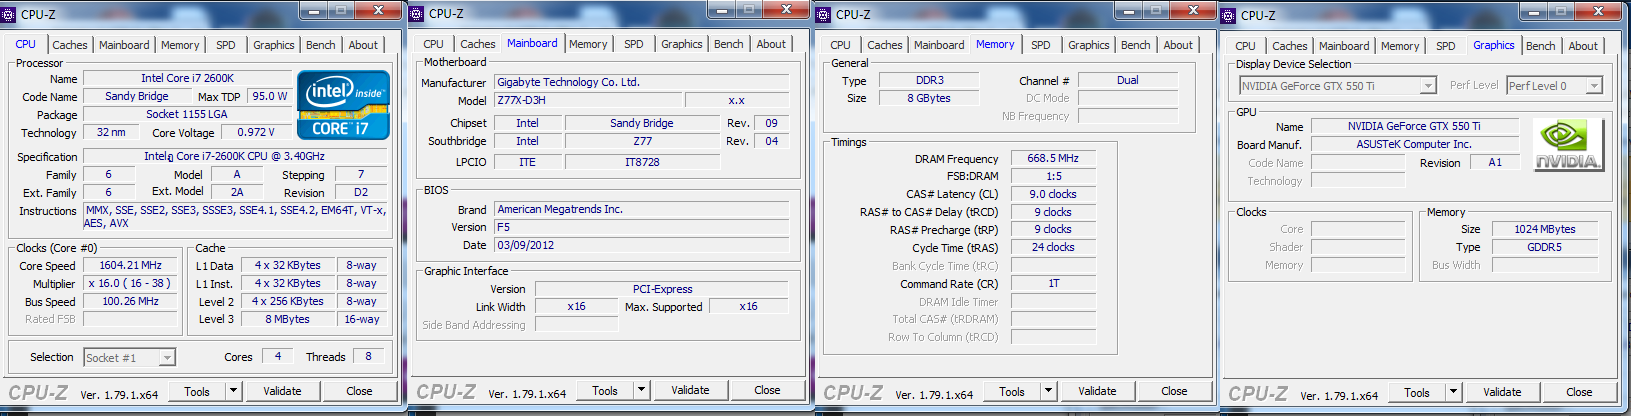Screen dimensions: 1631x416
Task: Click the Sandy Bridge code name field
Action: click(137, 97)
